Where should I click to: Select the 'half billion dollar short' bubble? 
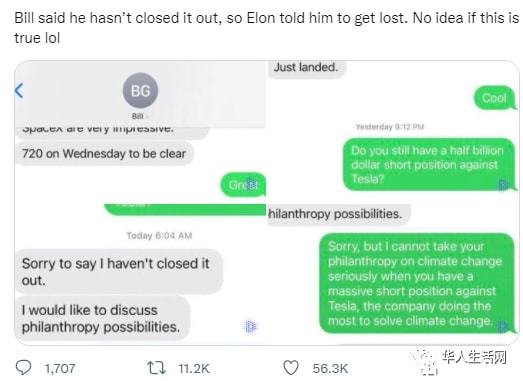(430, 165)
